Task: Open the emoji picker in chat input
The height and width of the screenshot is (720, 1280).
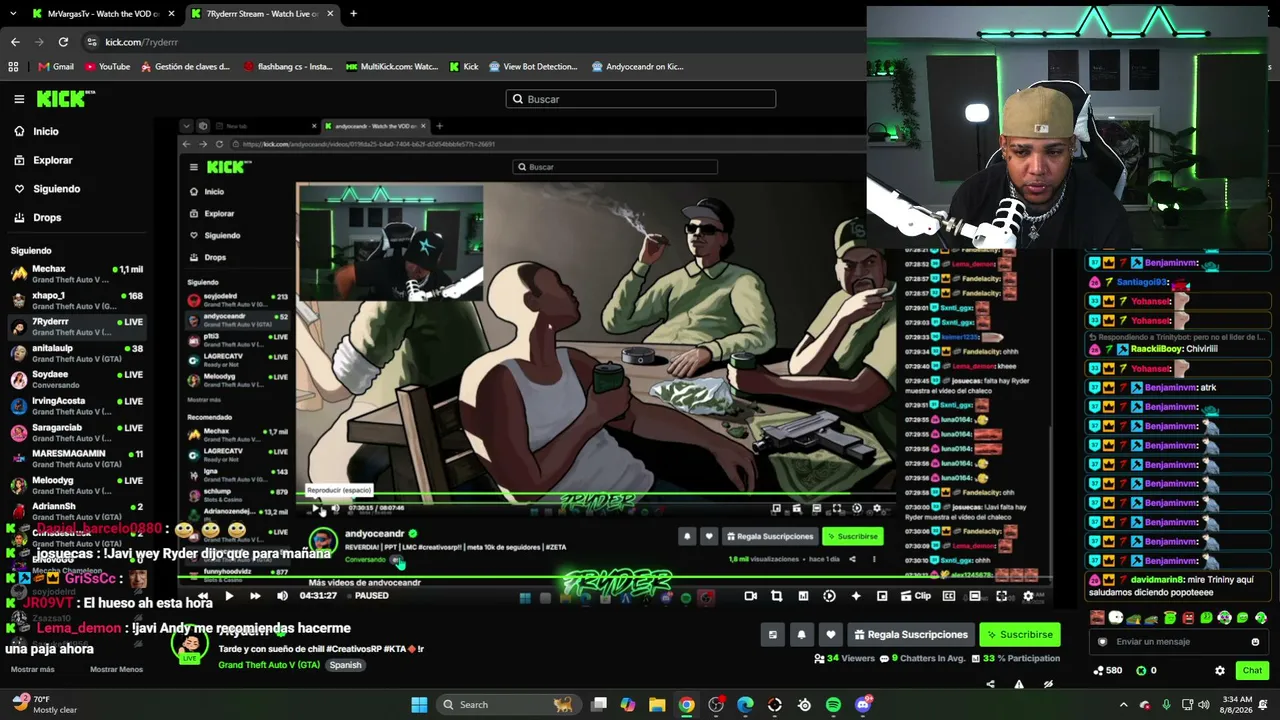Action: point(1255,642)
